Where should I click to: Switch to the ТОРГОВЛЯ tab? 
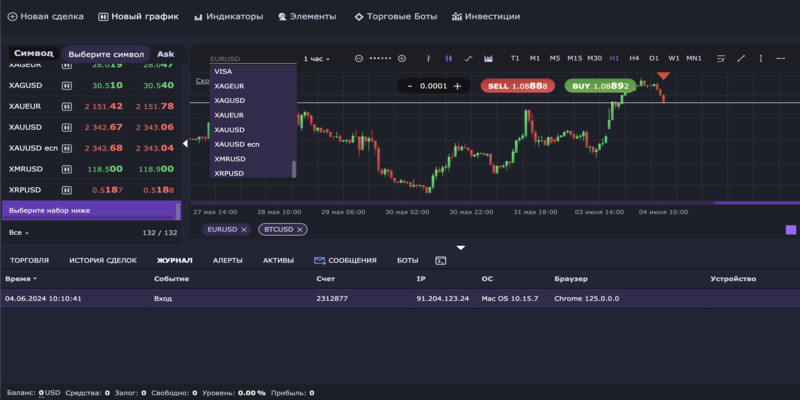[30, 261]
